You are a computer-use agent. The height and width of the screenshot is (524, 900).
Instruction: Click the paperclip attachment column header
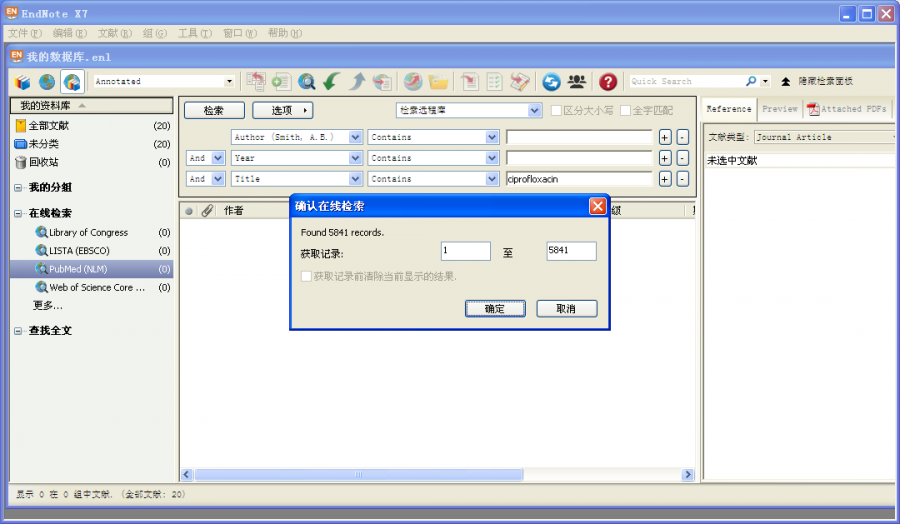coord(207,211)
